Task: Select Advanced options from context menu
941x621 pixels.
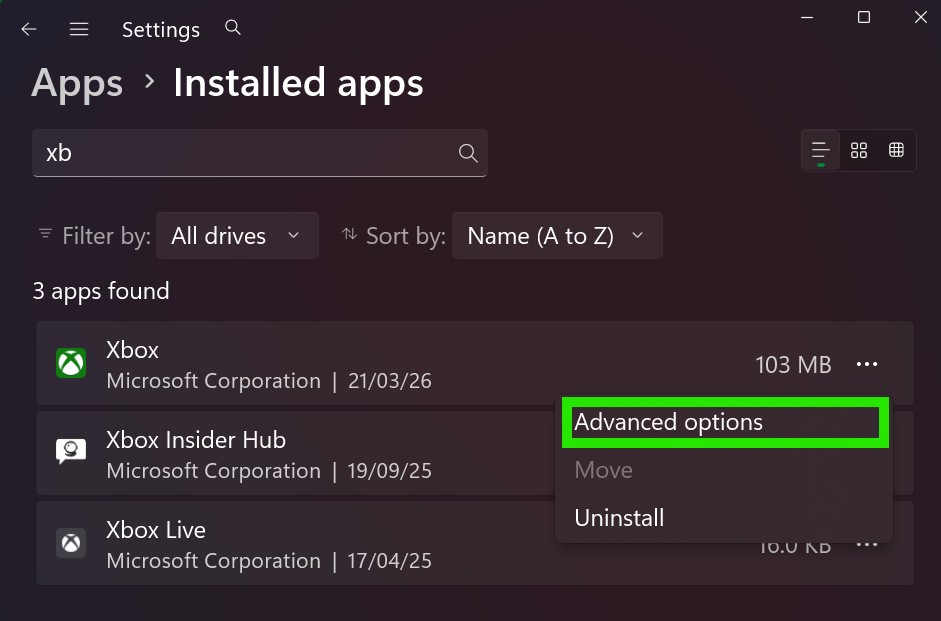Action: click(x=668, y=422)
